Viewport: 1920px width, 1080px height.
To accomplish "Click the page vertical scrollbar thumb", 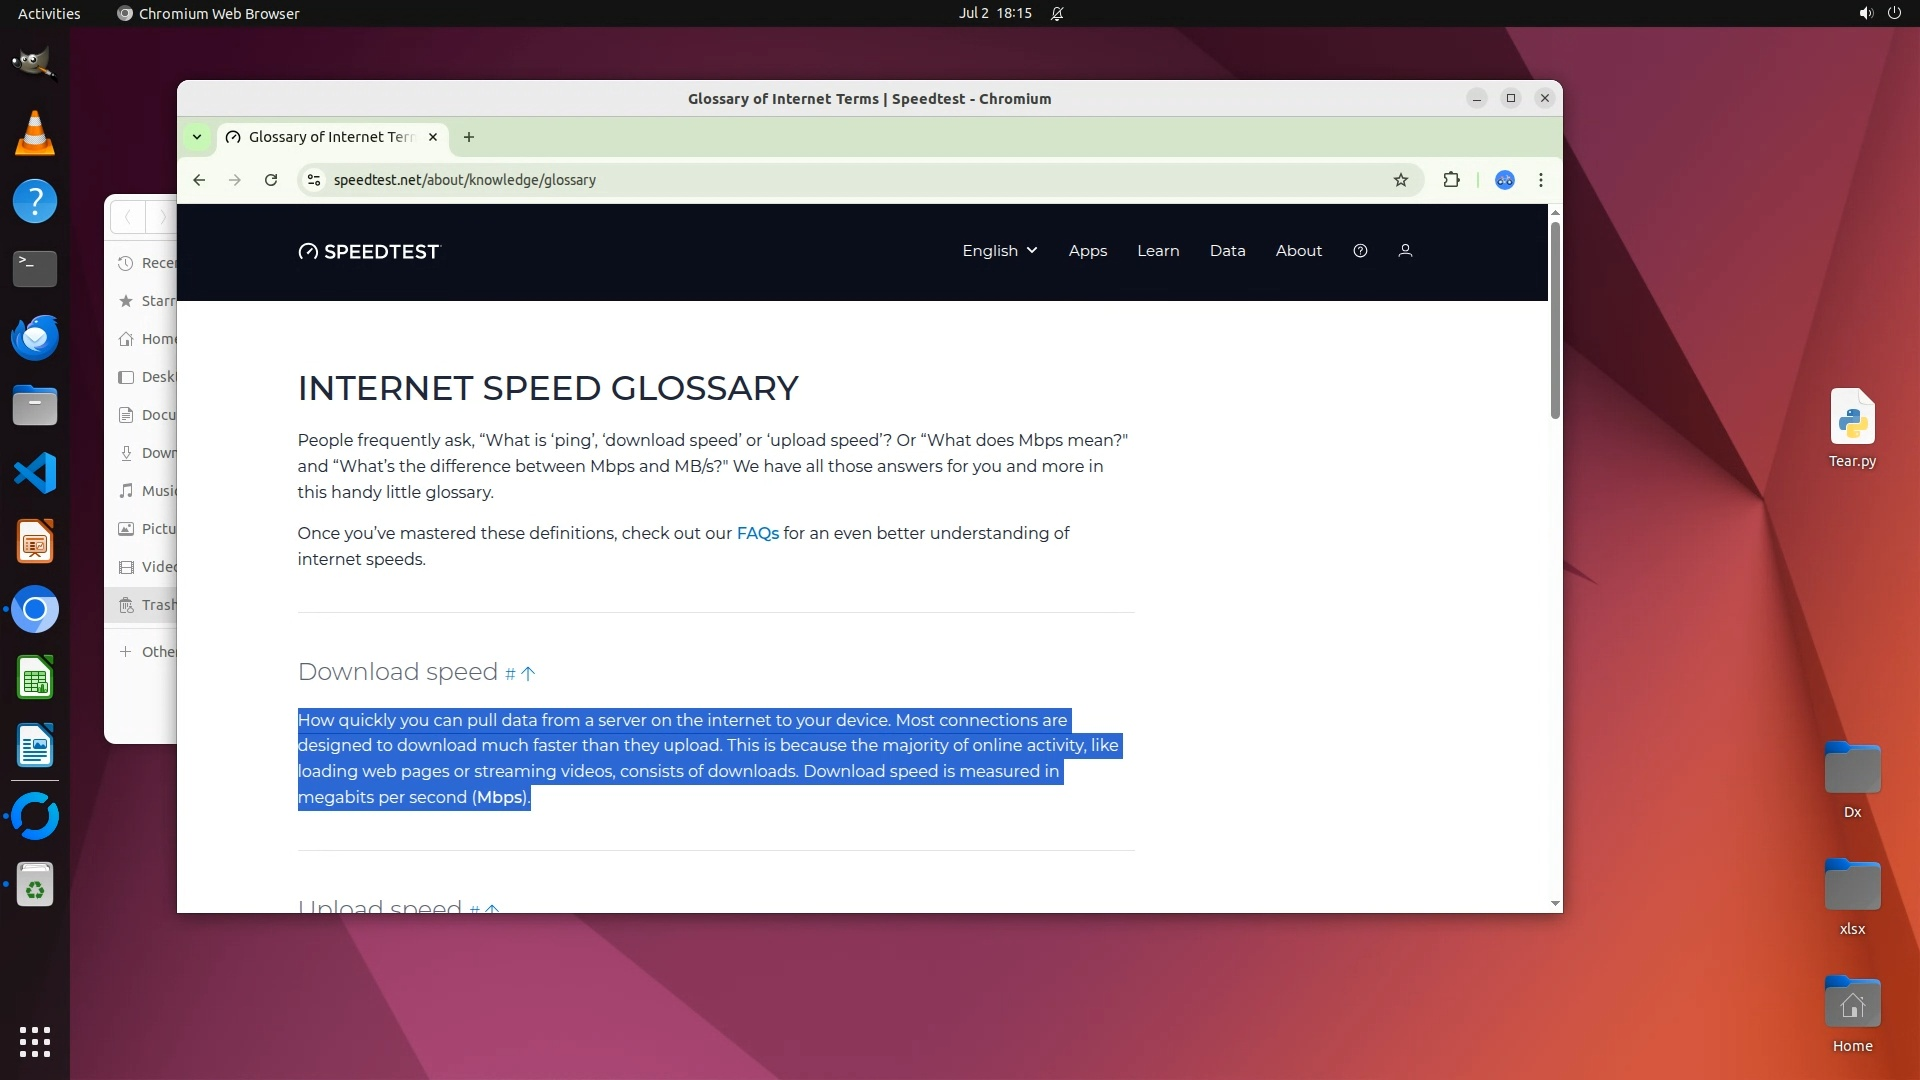I will click(x=1555, y=320).
